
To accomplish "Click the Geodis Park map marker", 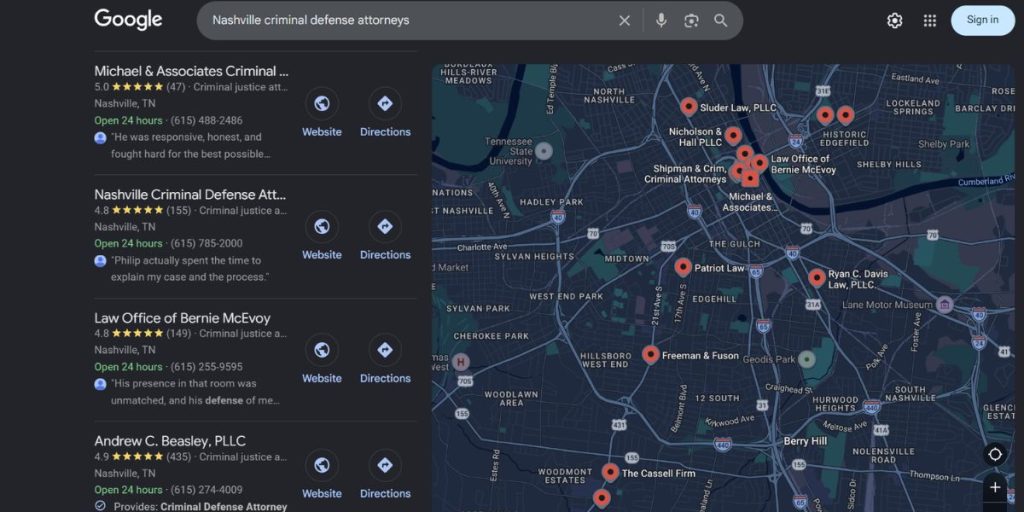I will pos(808,359).
